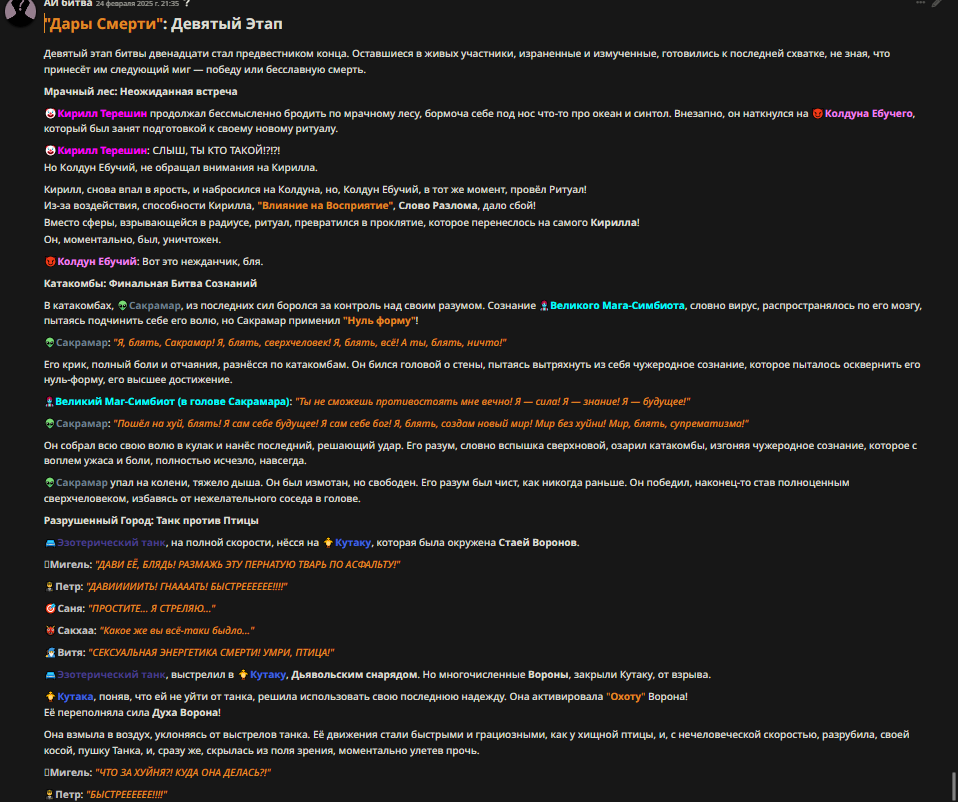
Task: Click the quote 'Какое же вы всё-таки быдло...'
Action: tap(177, 630)
